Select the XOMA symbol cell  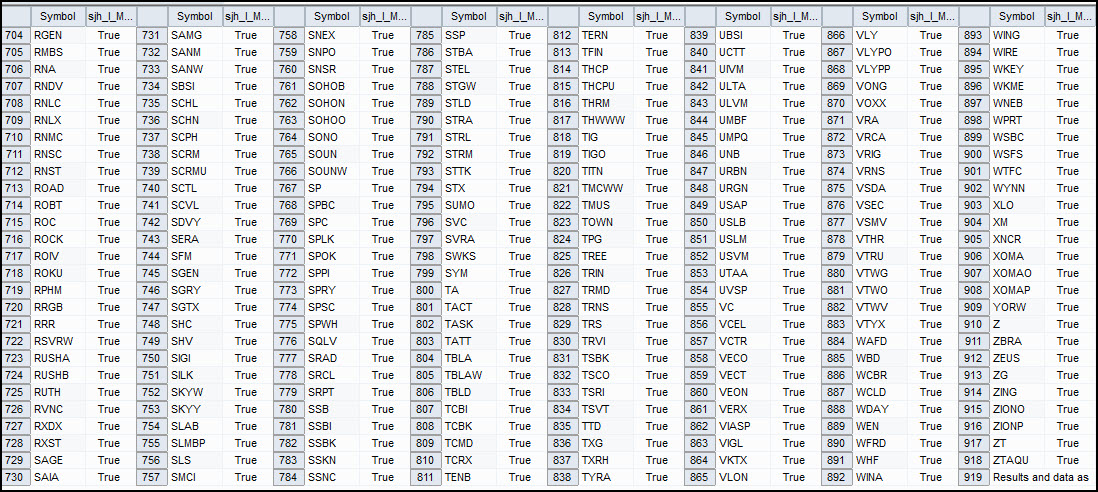point(1017,256)
